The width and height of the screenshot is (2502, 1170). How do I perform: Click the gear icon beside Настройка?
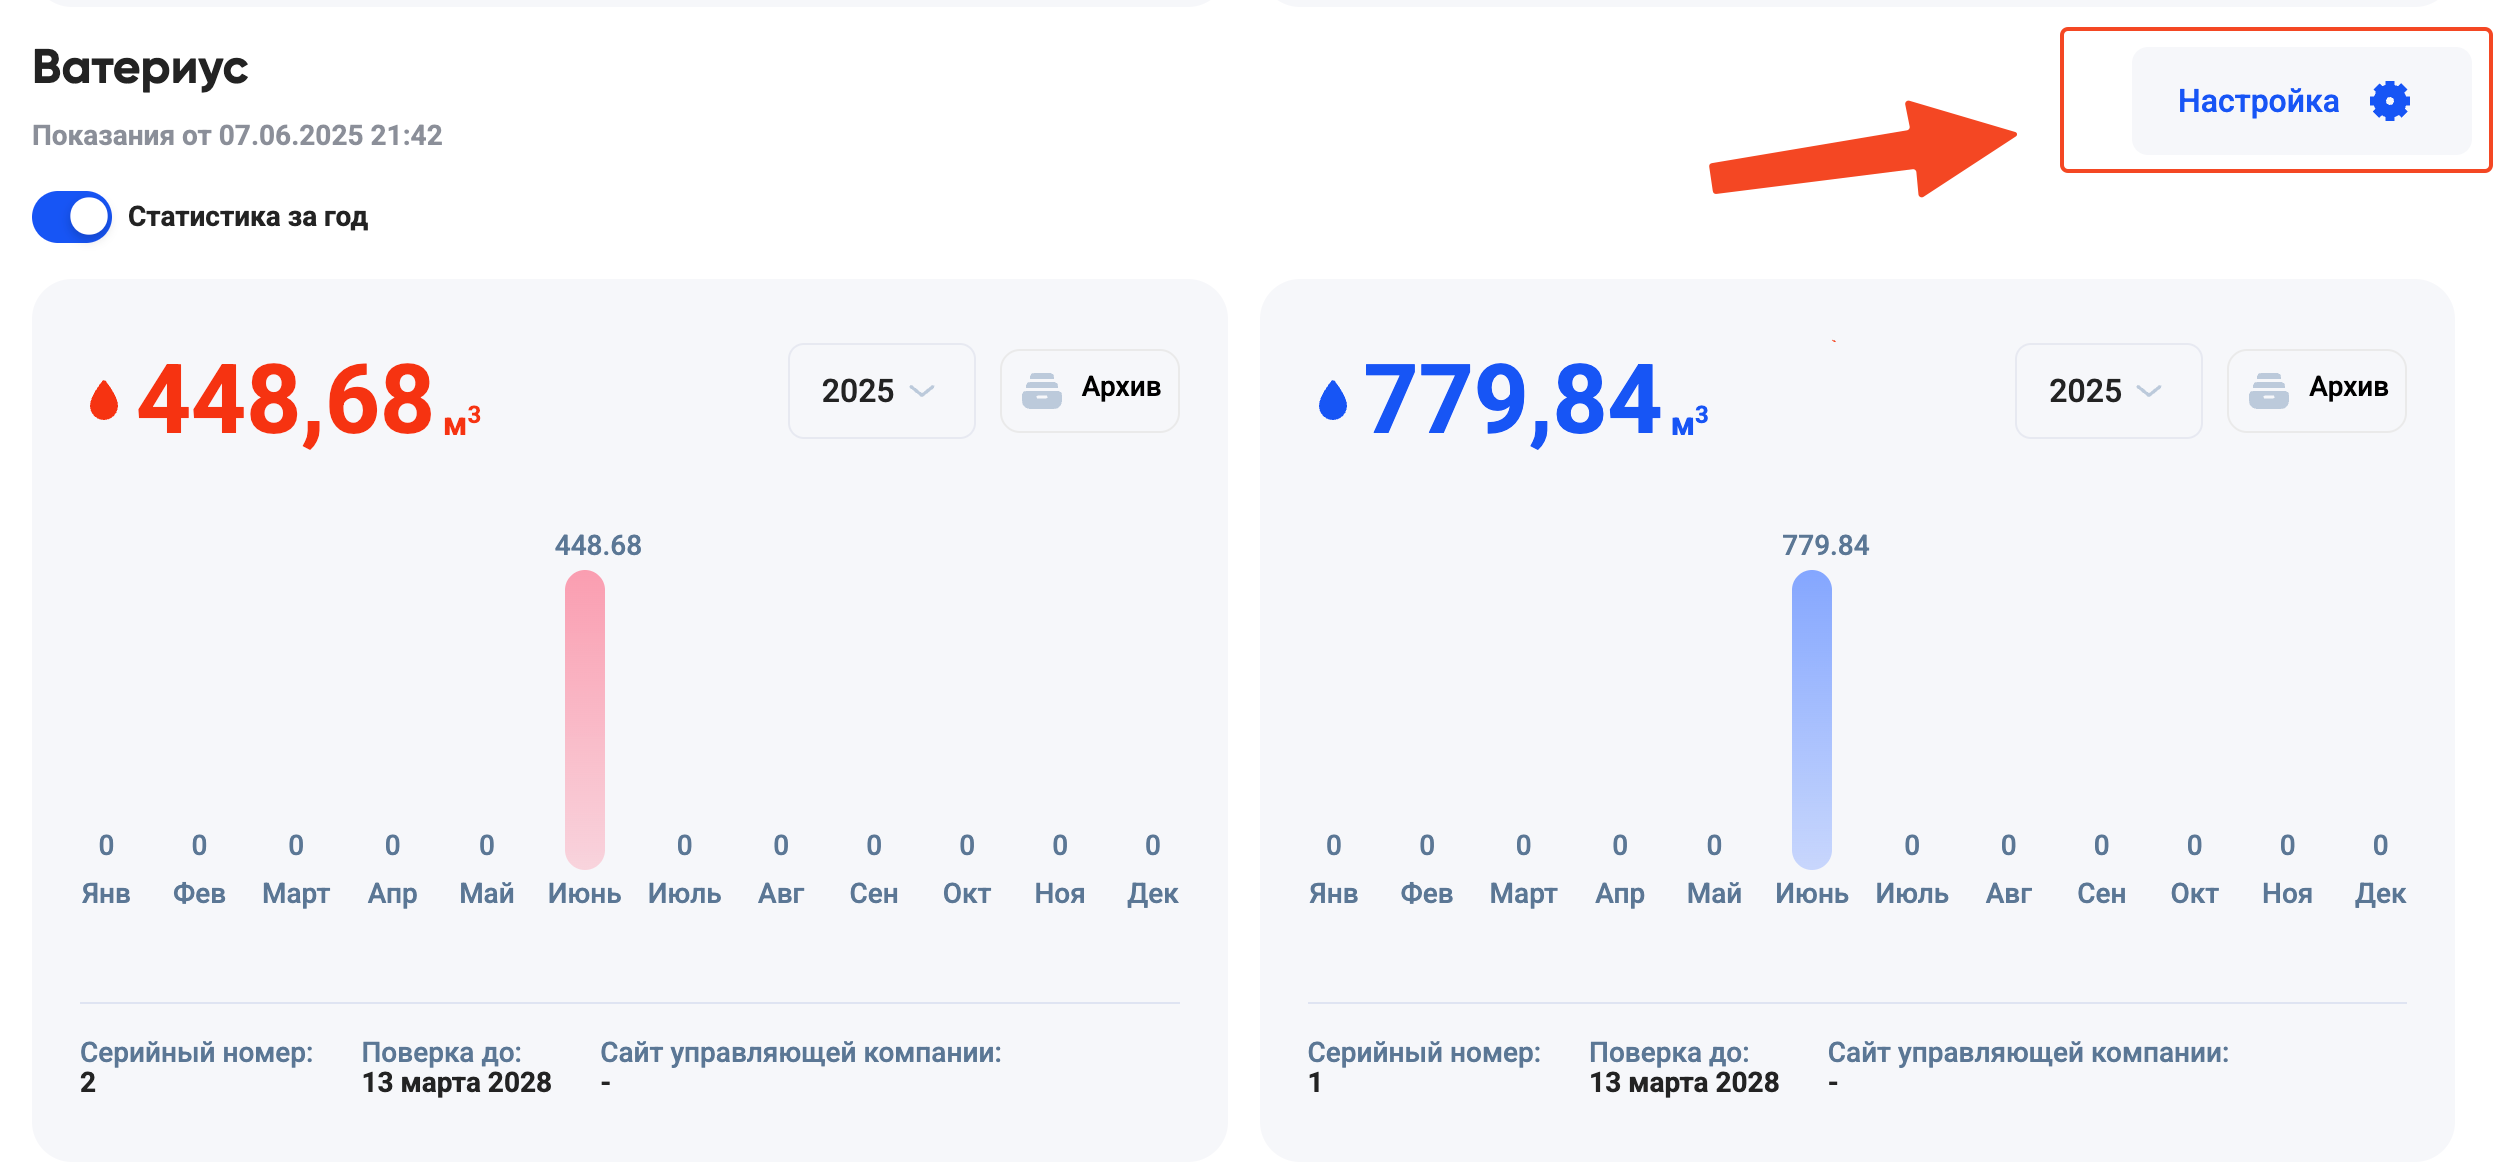2389,101
